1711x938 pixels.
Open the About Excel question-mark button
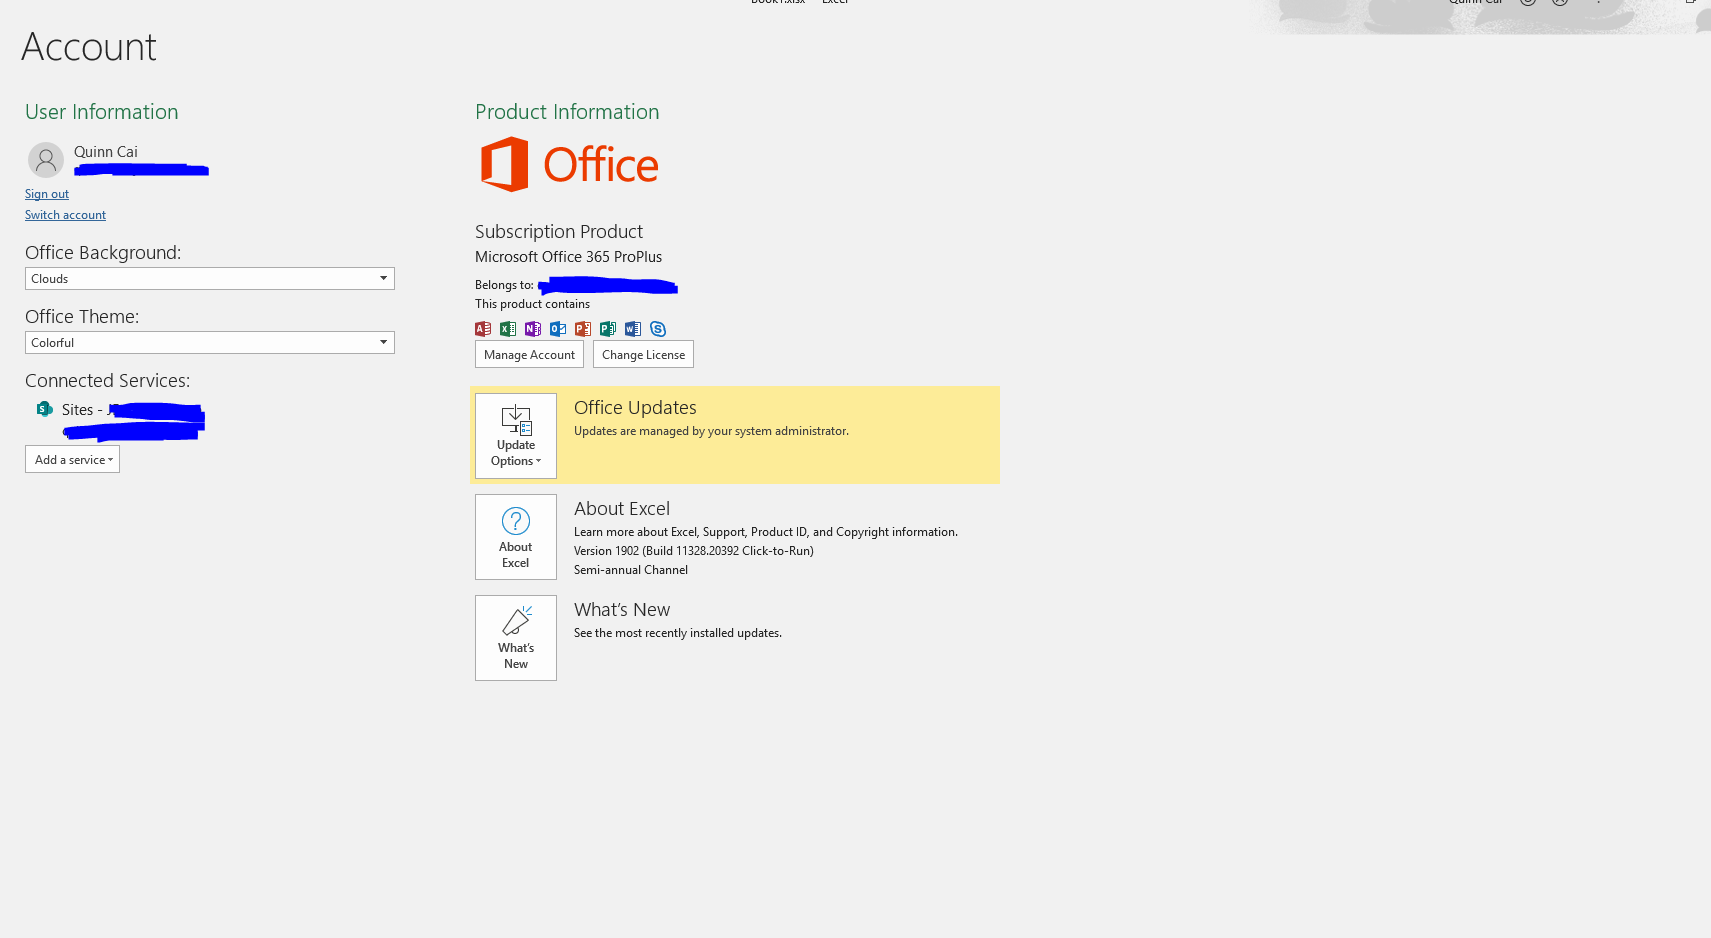(x=516, y=537)
